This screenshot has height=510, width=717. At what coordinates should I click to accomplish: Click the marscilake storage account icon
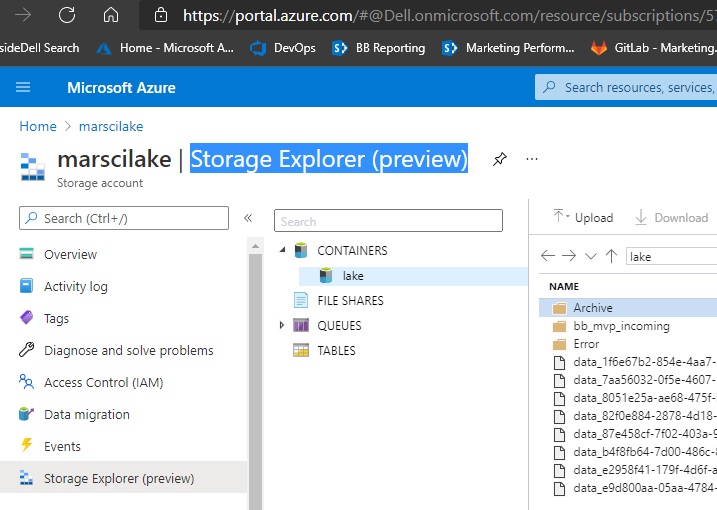(x=33, y=167)
